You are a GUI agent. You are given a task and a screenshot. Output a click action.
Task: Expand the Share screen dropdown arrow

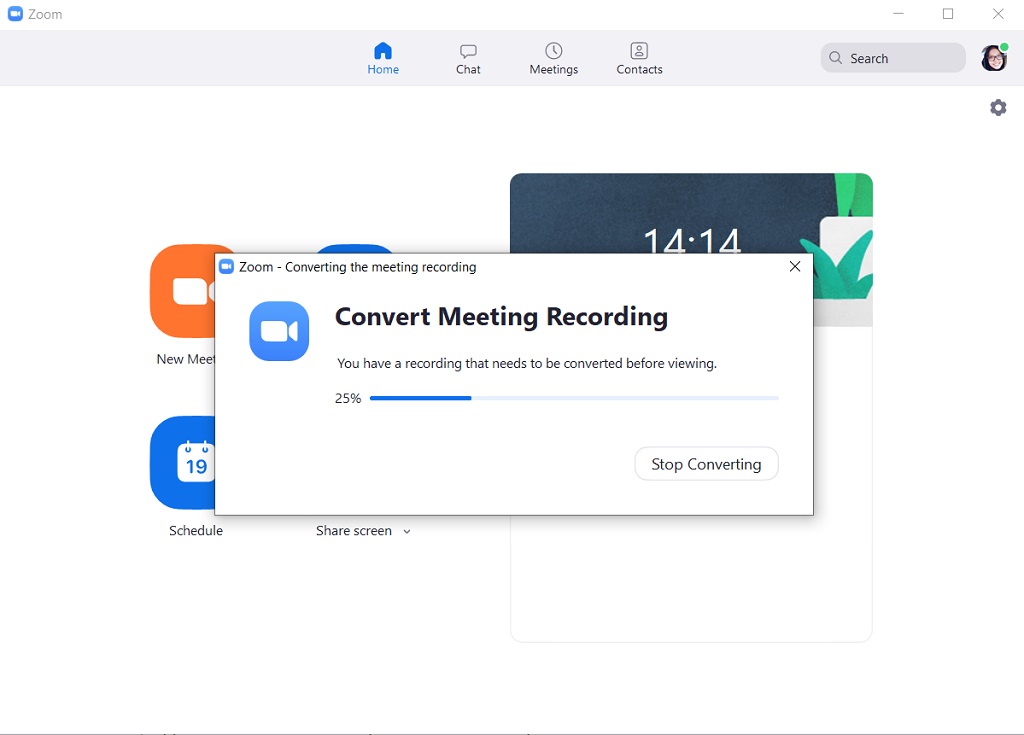(x=407, y=532)
